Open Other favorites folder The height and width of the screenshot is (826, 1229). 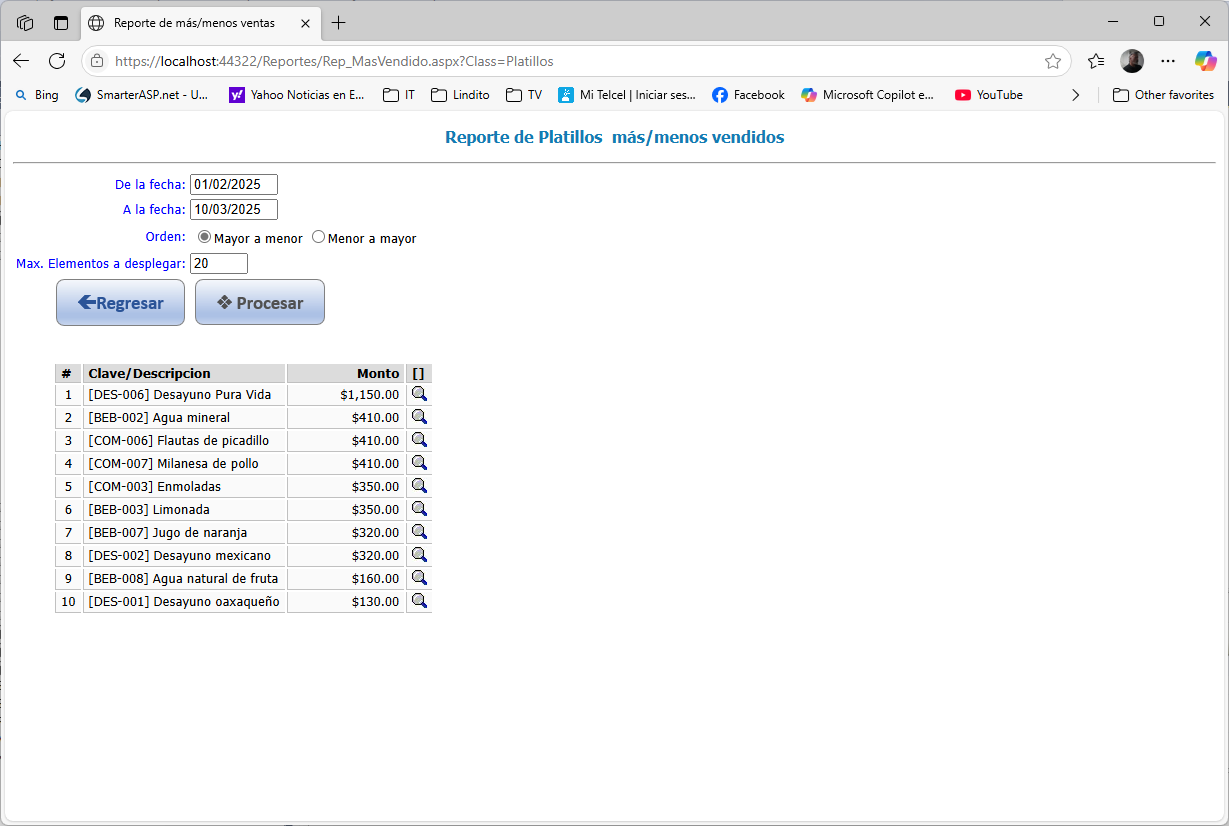click(x=1163, y=95)
